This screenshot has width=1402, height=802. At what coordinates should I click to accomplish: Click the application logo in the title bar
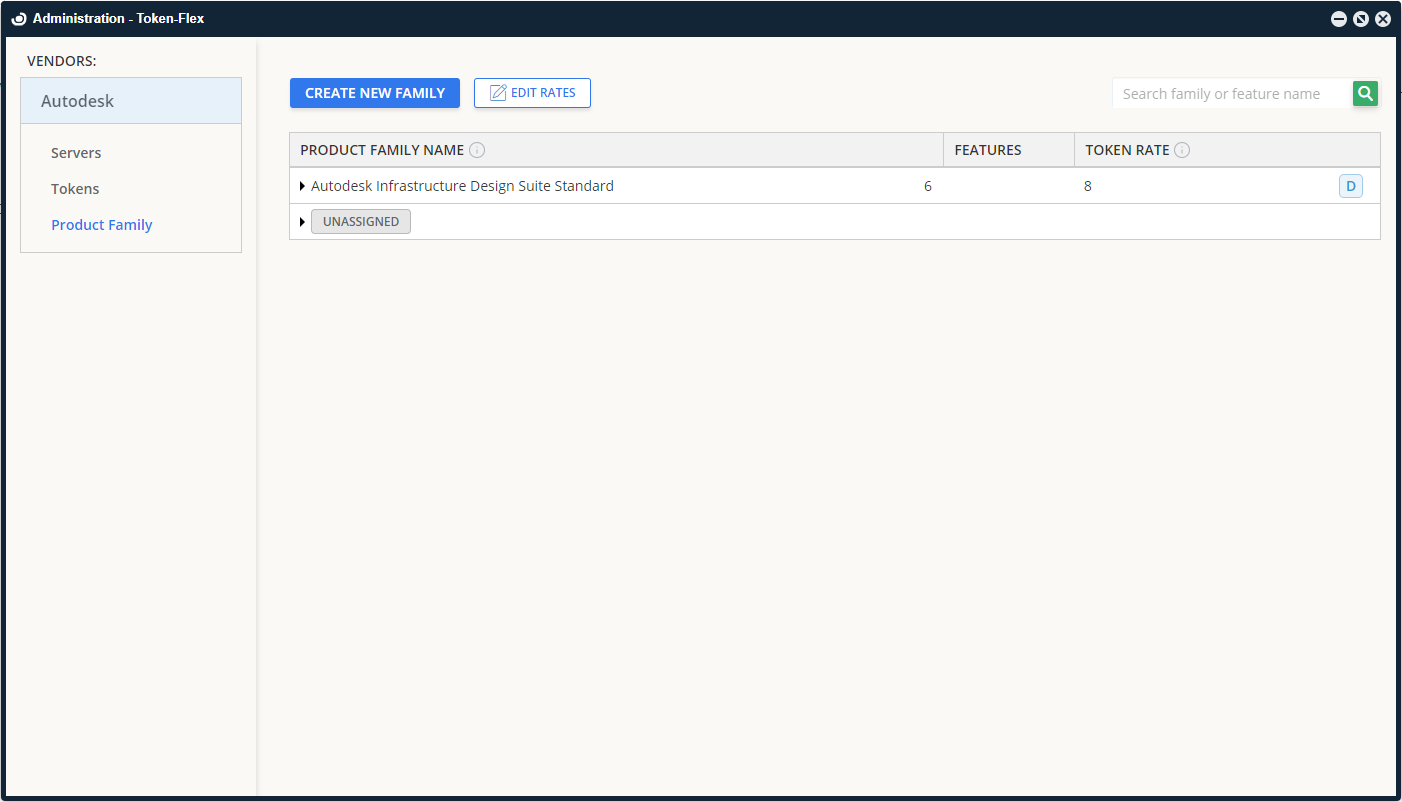tap(17, 17)
